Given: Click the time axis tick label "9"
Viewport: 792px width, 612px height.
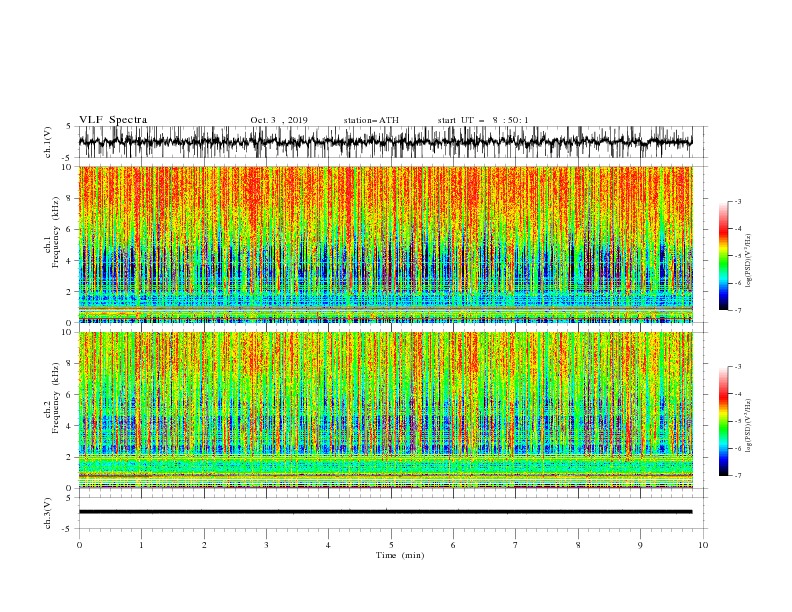Looking at the screenshot, I should (x=640, y=545).
